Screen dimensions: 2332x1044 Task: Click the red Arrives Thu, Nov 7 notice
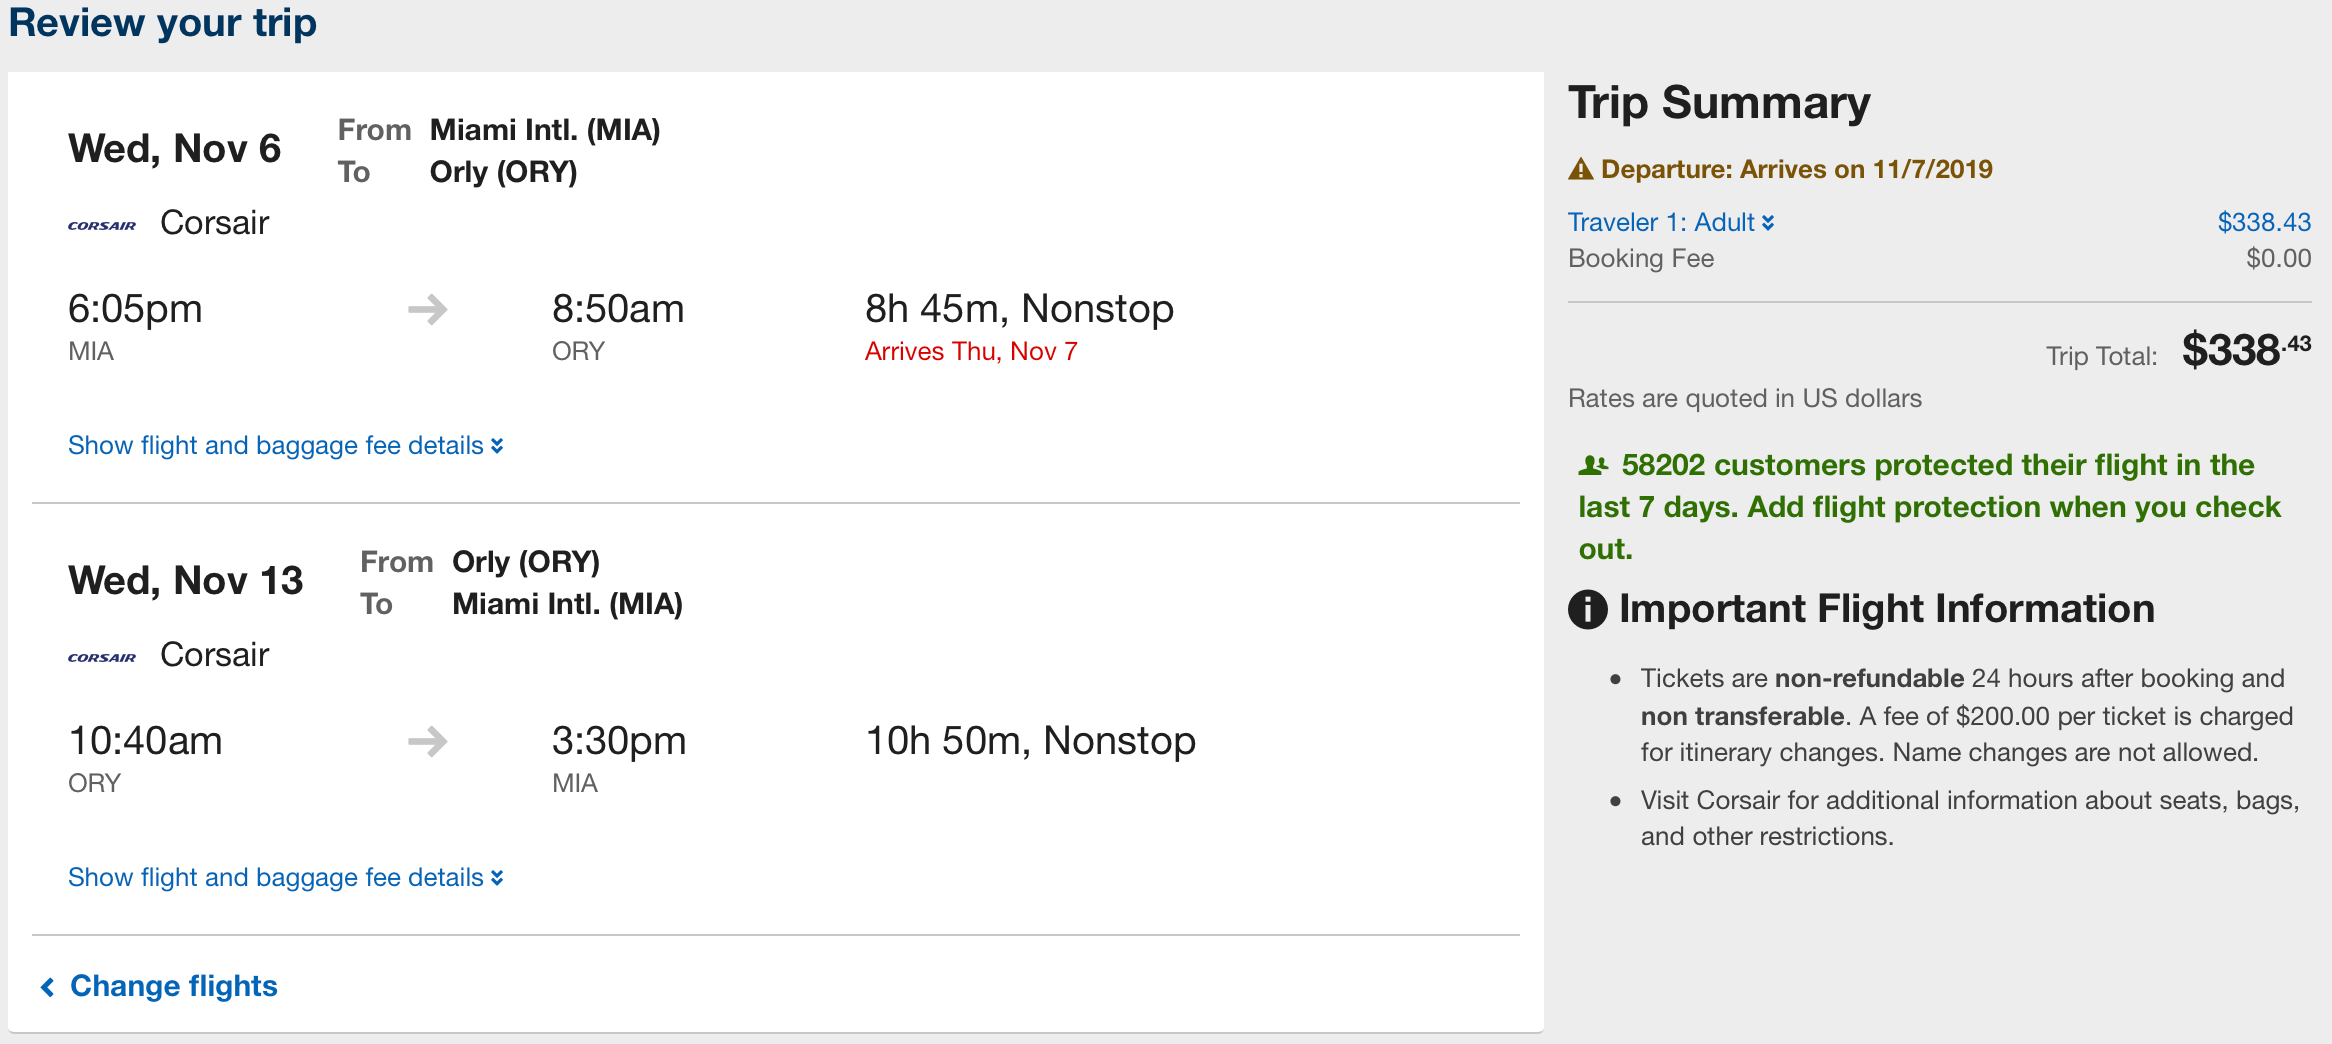971,351
